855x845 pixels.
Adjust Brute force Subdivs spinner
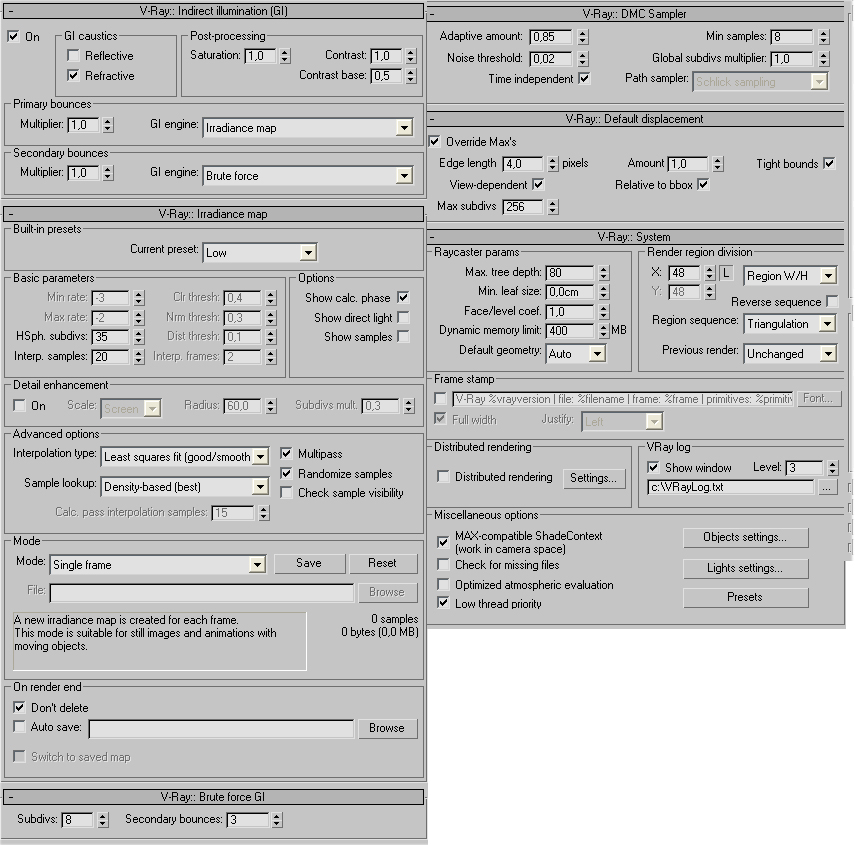click(103, 819)
